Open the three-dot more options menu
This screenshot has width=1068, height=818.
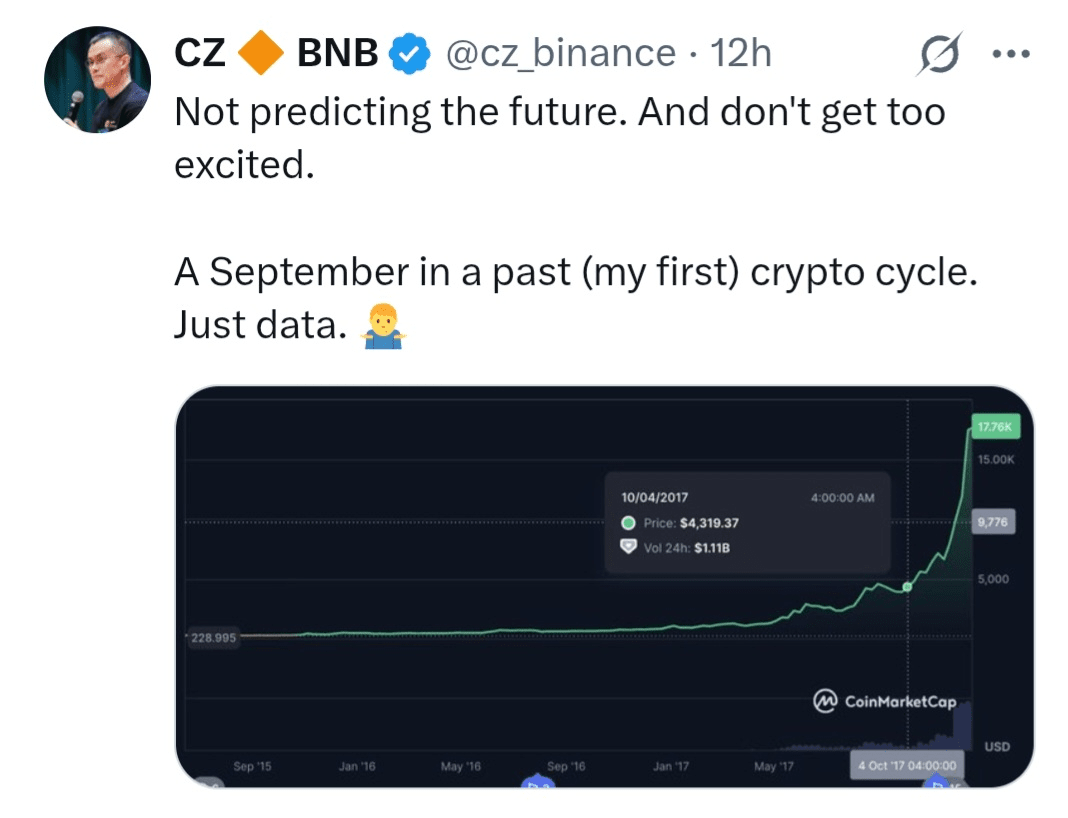(x=1010, y=54)
